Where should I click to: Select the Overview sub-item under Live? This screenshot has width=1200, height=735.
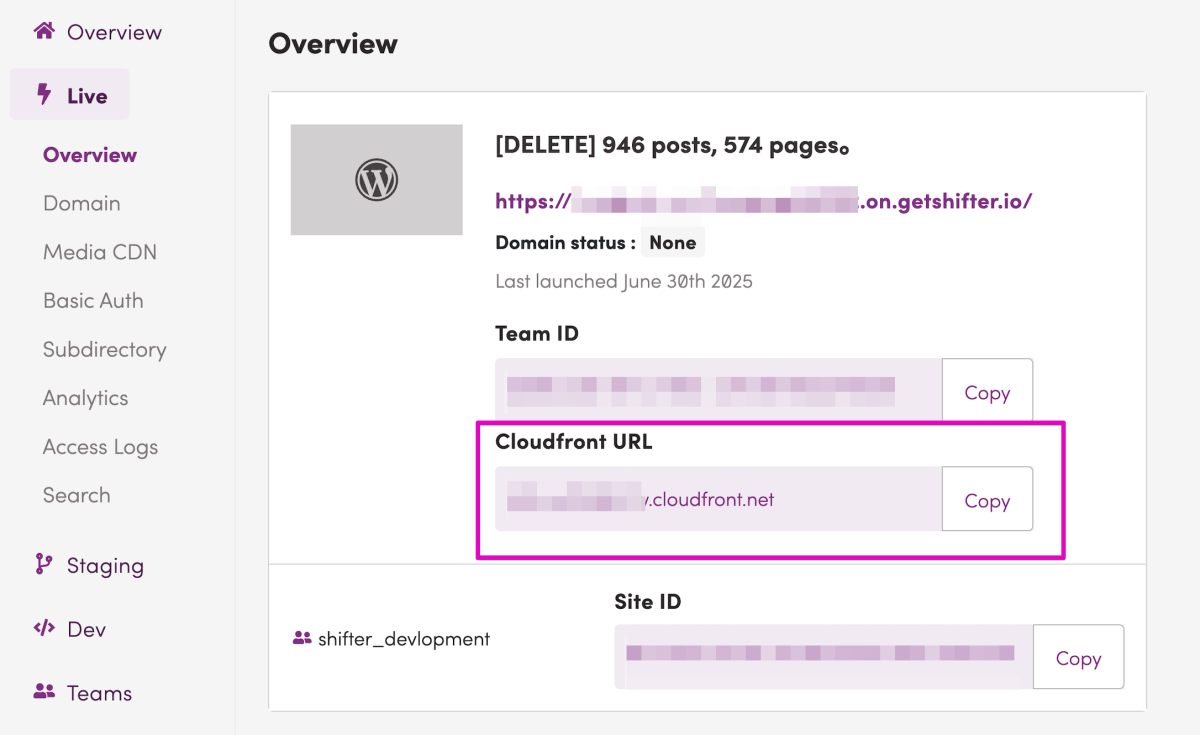tap(90, 155)
